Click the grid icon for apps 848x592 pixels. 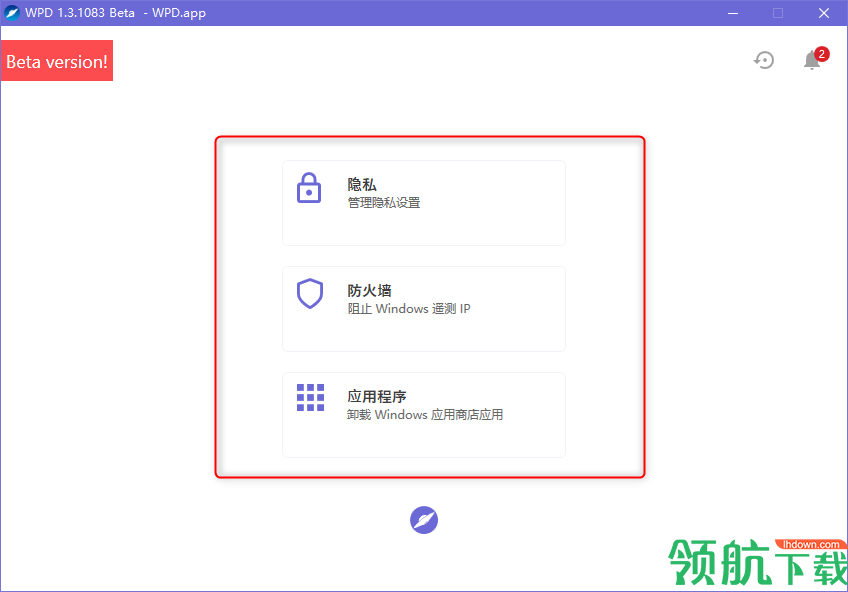310,397
